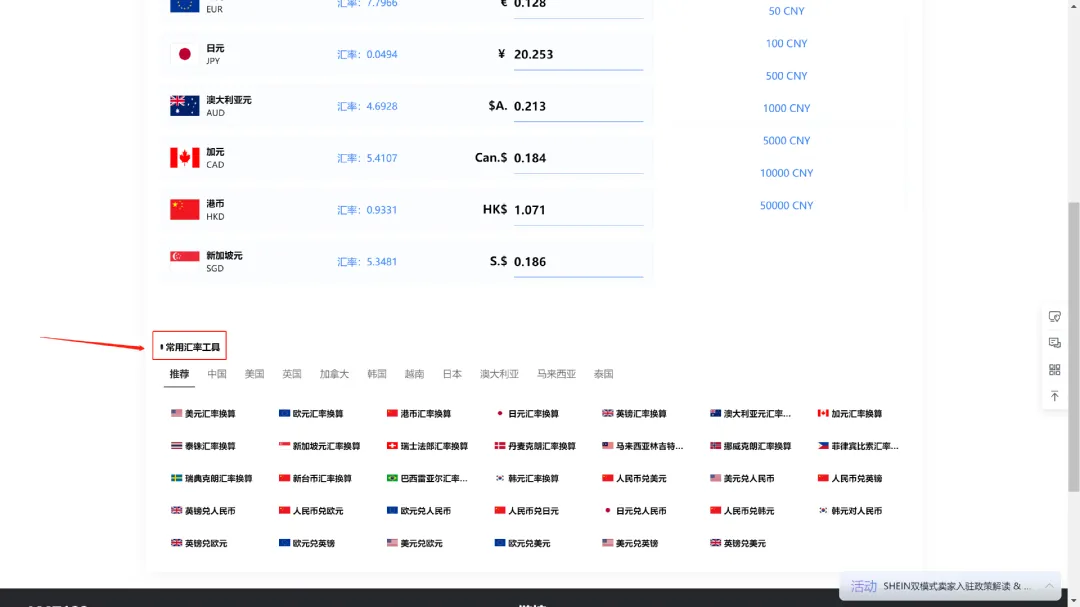Open the 人民币兑英镑 link
Screen dimensions: 1080x607
coord(850,478)
